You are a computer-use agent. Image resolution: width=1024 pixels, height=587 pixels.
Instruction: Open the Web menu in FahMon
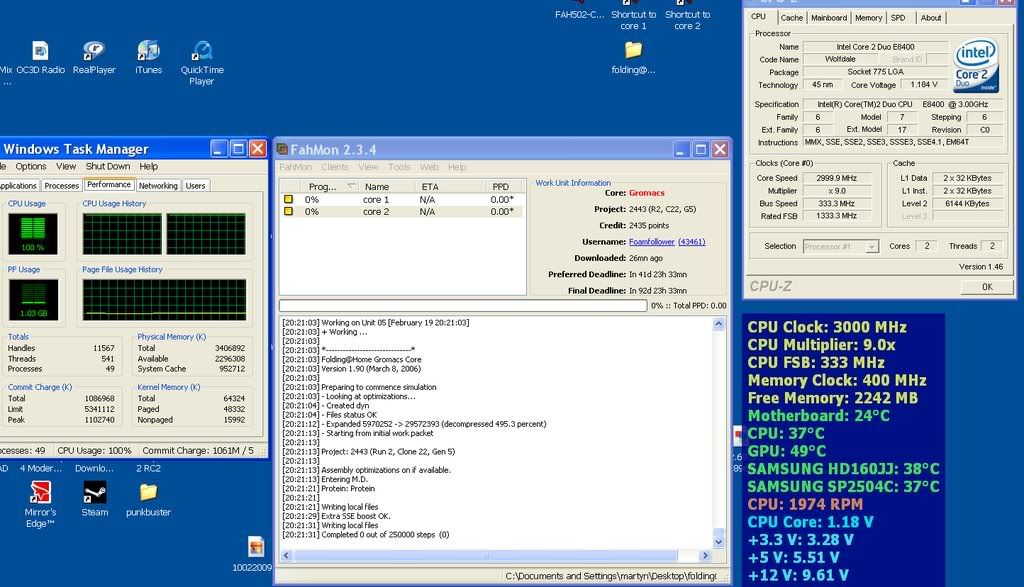click(x=429, y=167)
